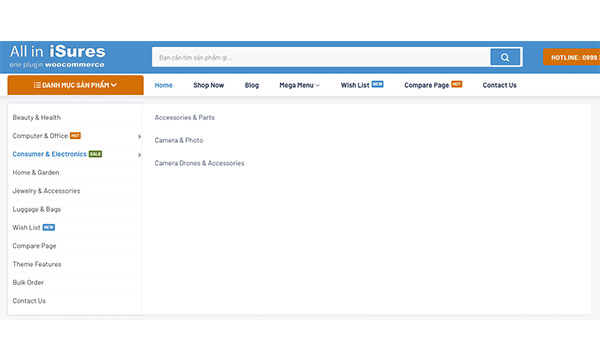The image size is (600, 360).
Task: Expand Consumer & Electronics submenu arrow
Action: click(139, 155)
